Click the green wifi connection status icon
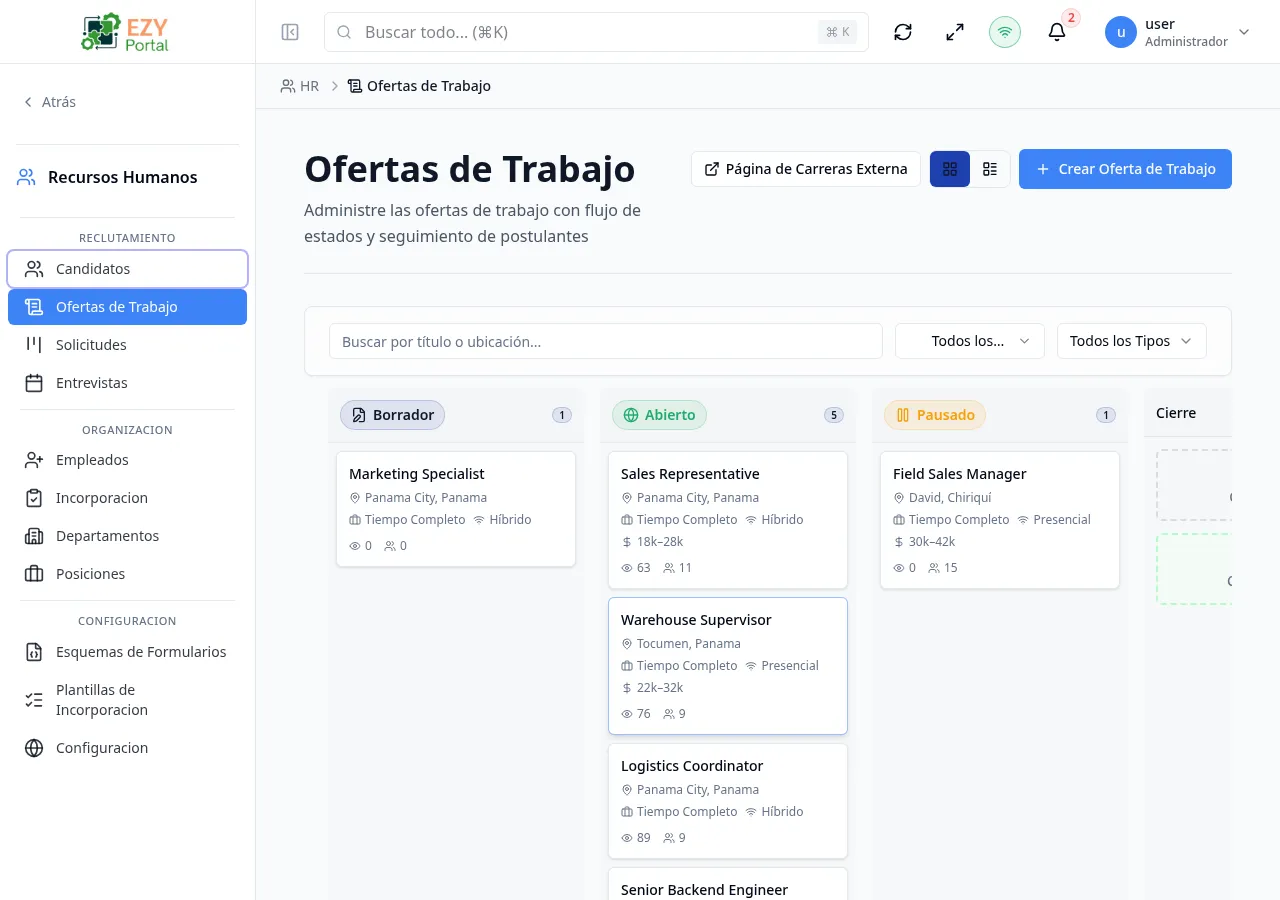 (x=1005, y=32)
